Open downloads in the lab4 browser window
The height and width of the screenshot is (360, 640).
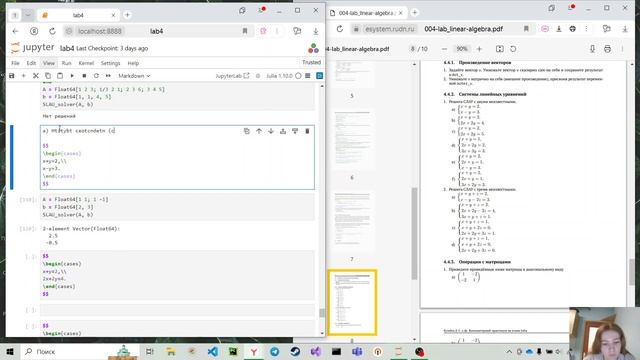tap(316, 31)
